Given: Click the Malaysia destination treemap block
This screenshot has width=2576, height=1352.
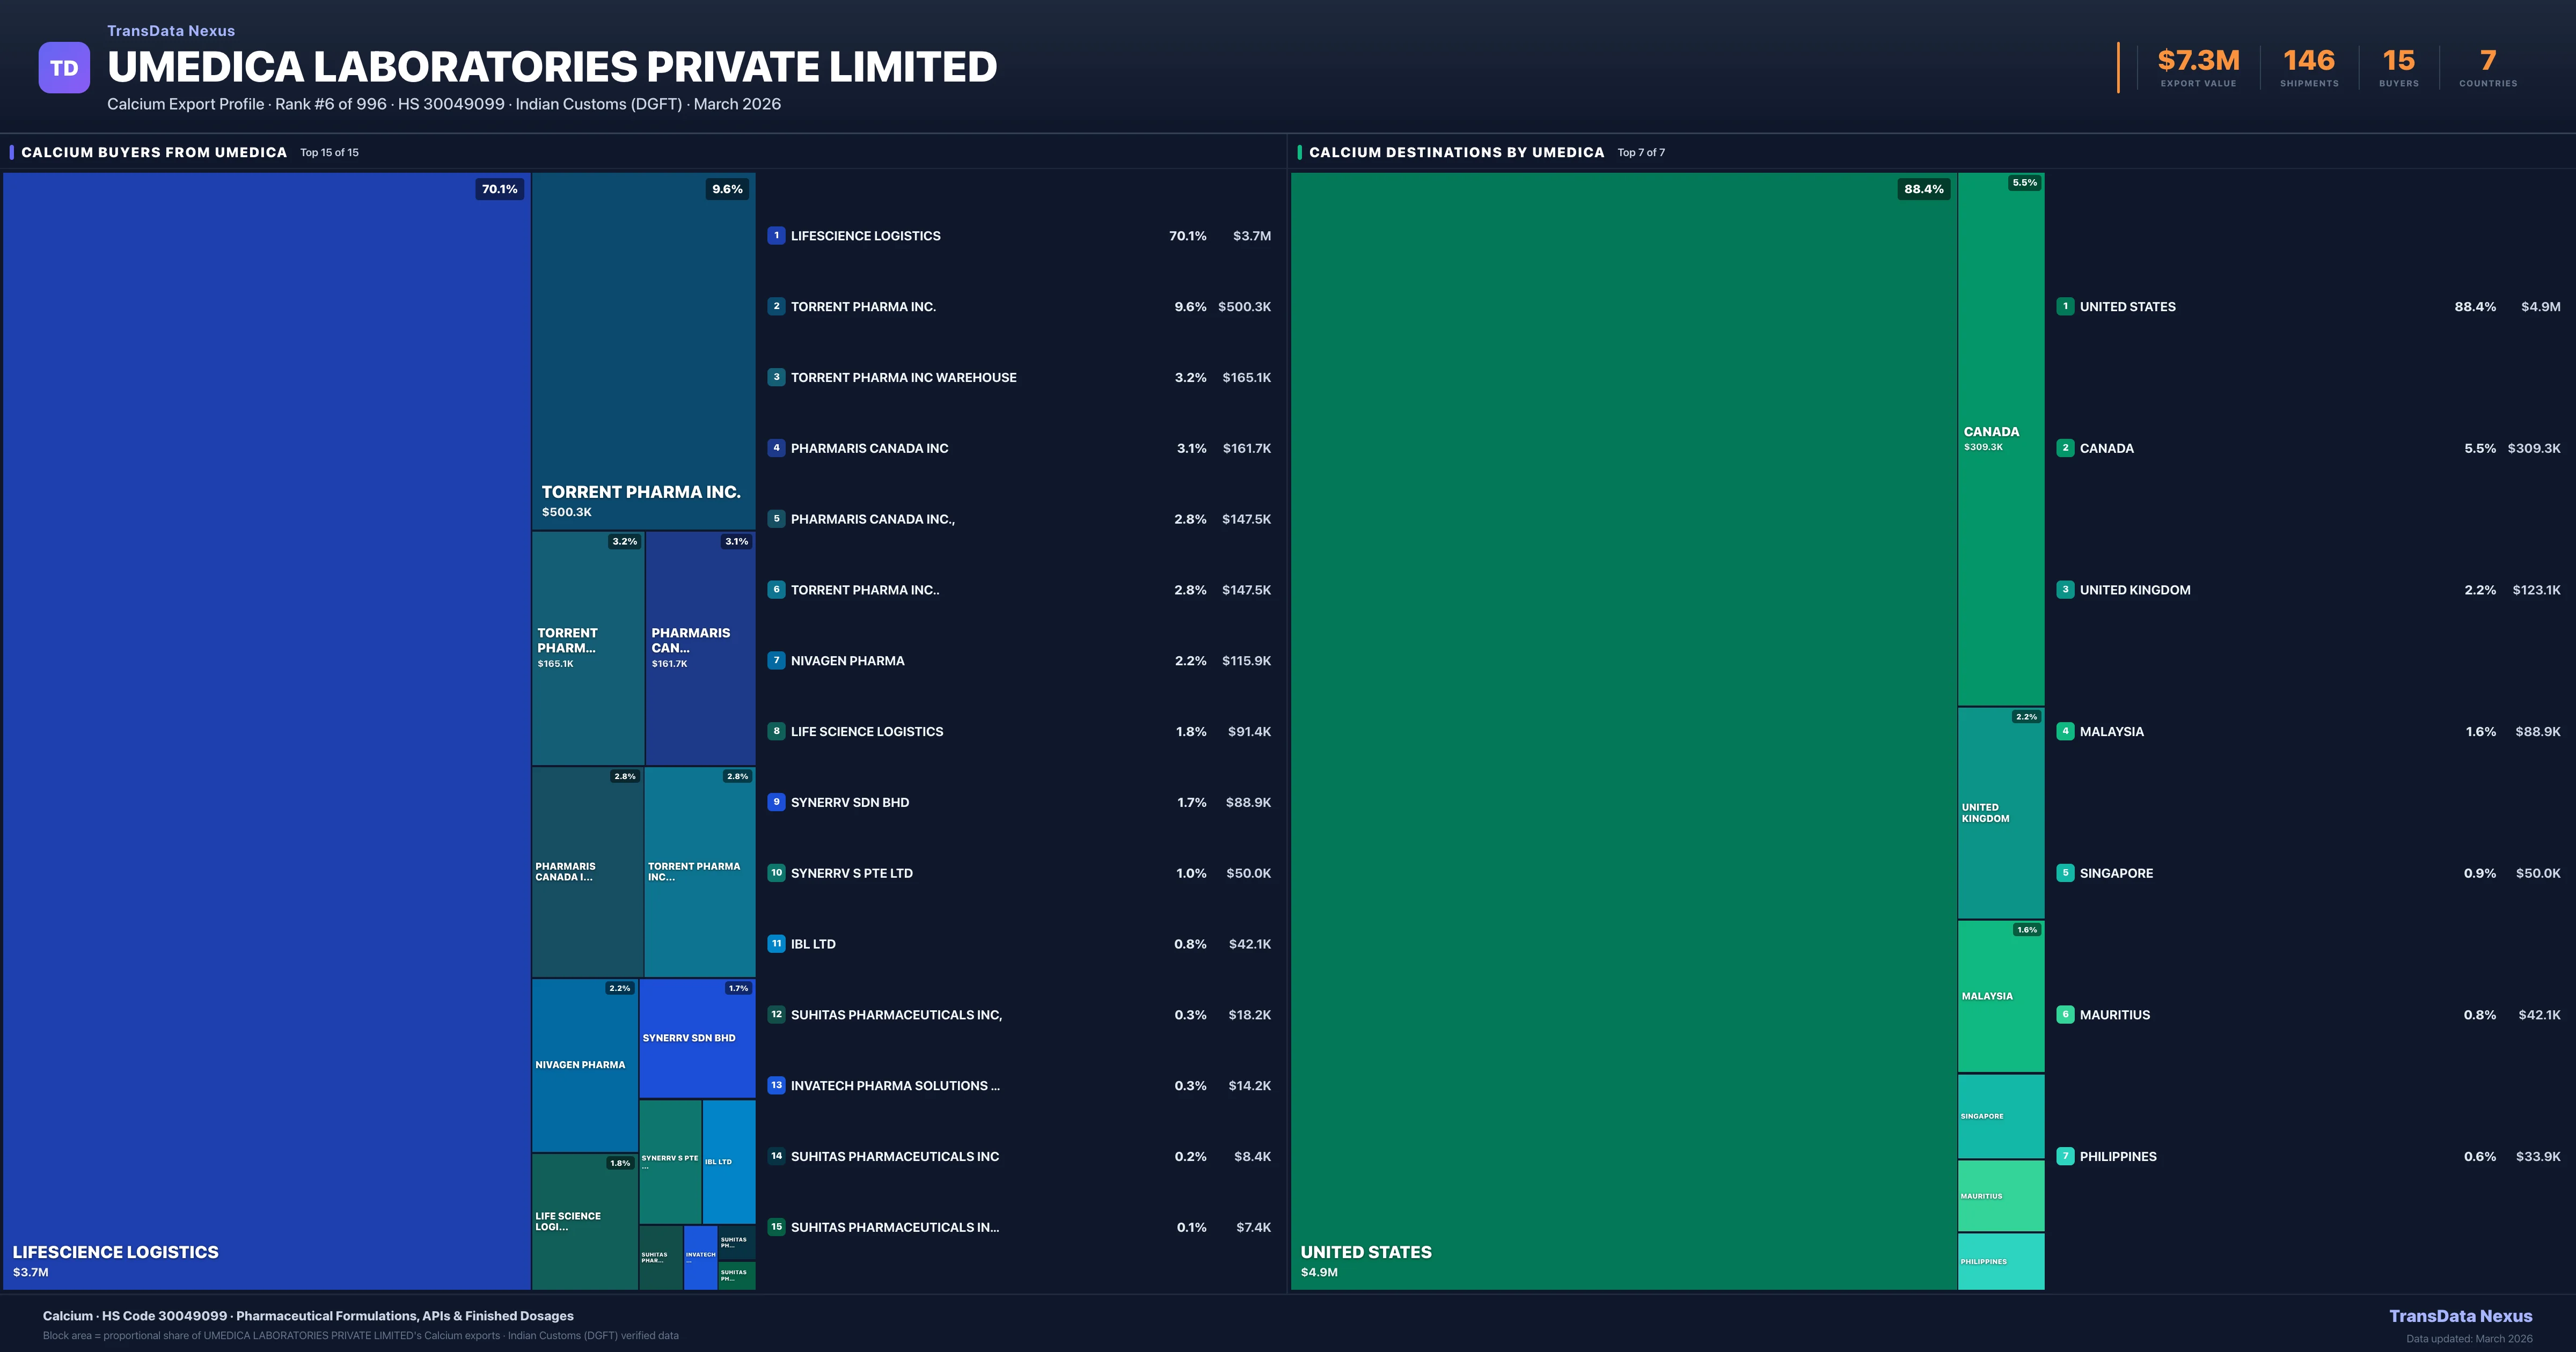Looking at the screenshot, I should click(x=2000, y=996).
